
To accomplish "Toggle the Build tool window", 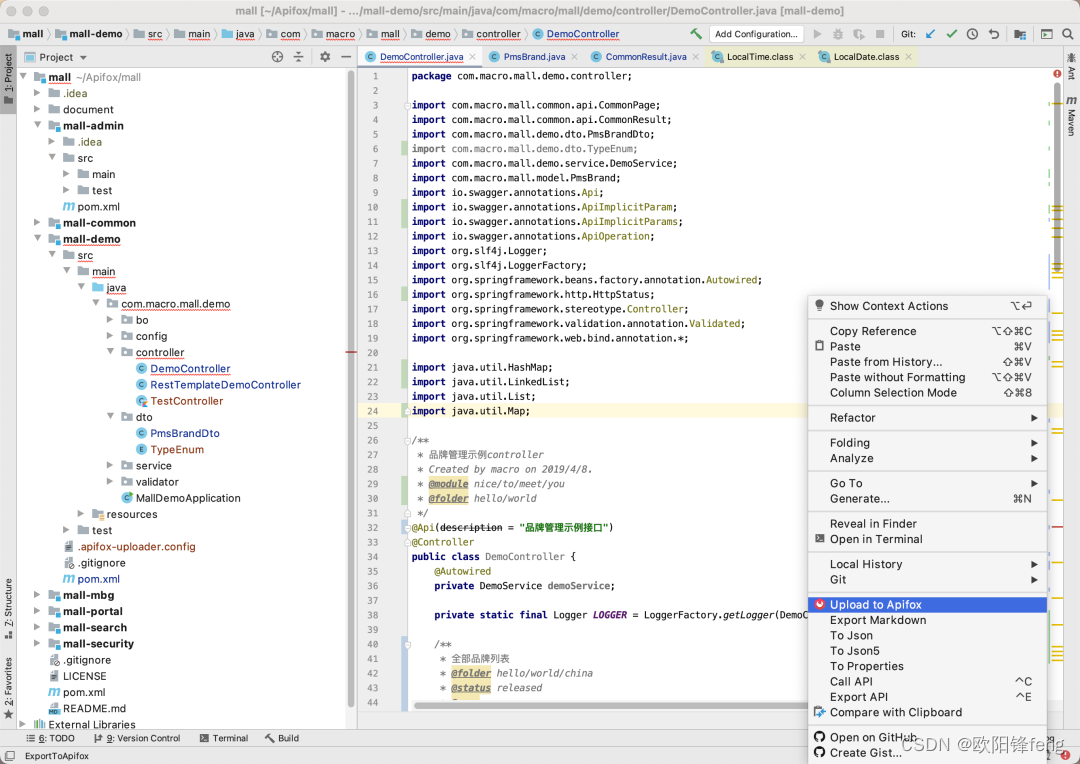I will 282,738.
